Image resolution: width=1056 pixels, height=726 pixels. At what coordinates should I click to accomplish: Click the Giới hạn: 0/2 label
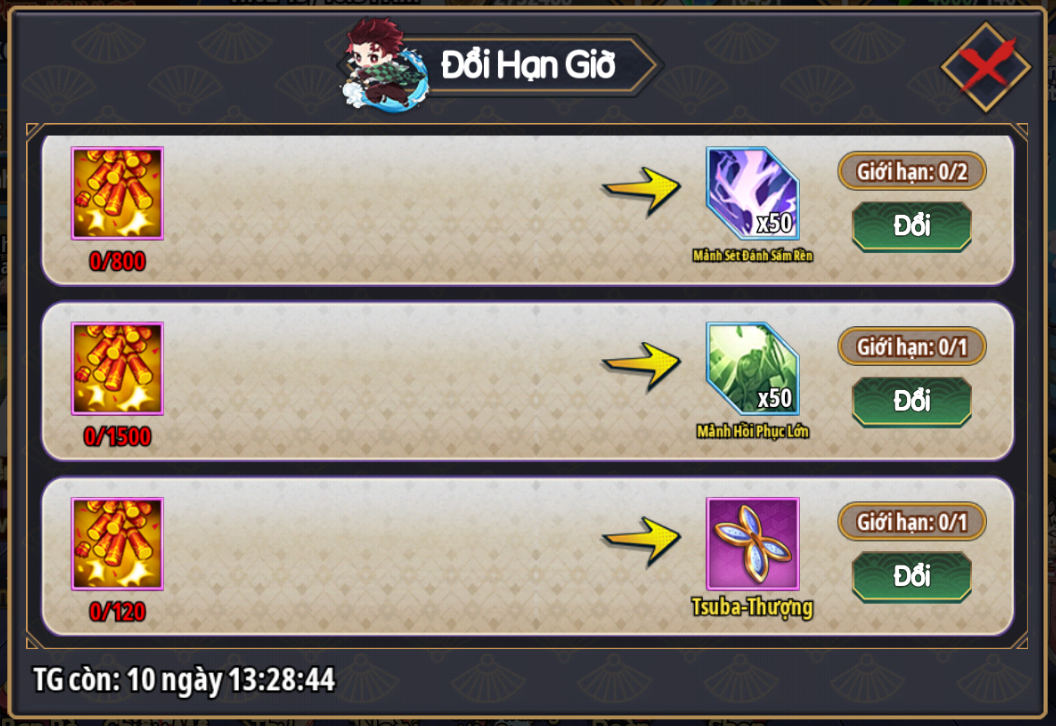pos(912,171)
